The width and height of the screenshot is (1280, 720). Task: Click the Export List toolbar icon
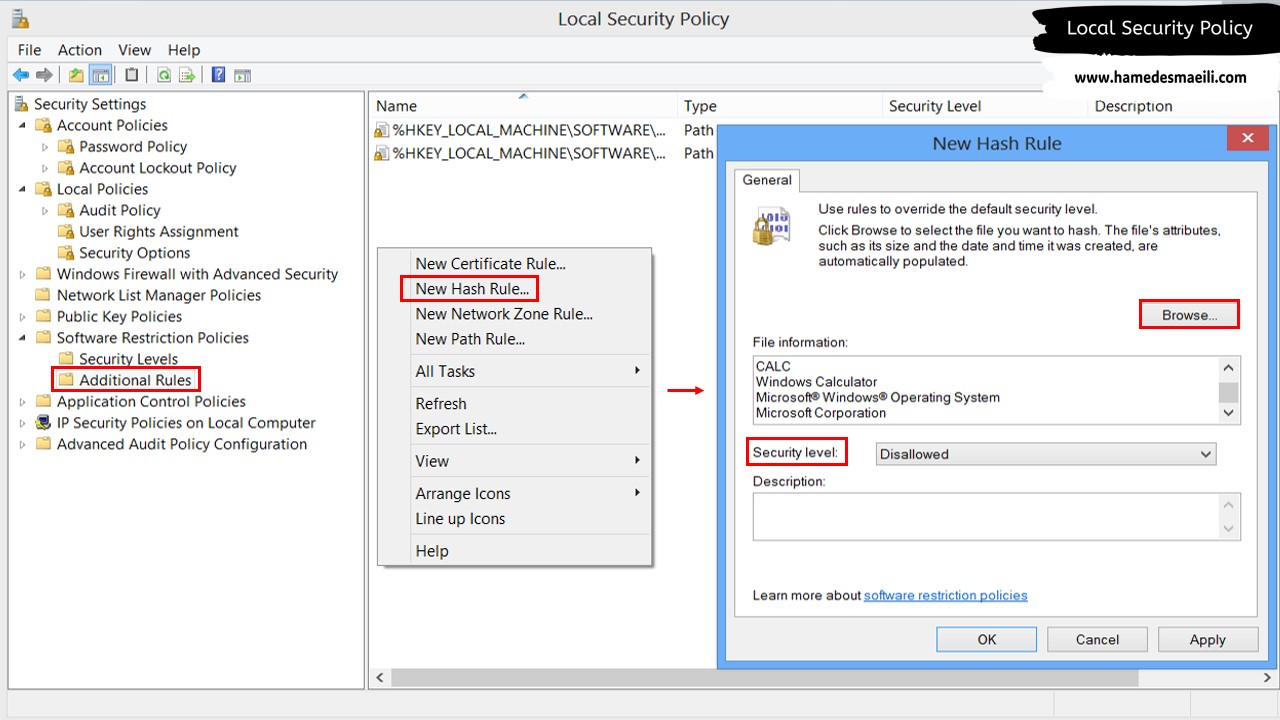pos(186,75)
